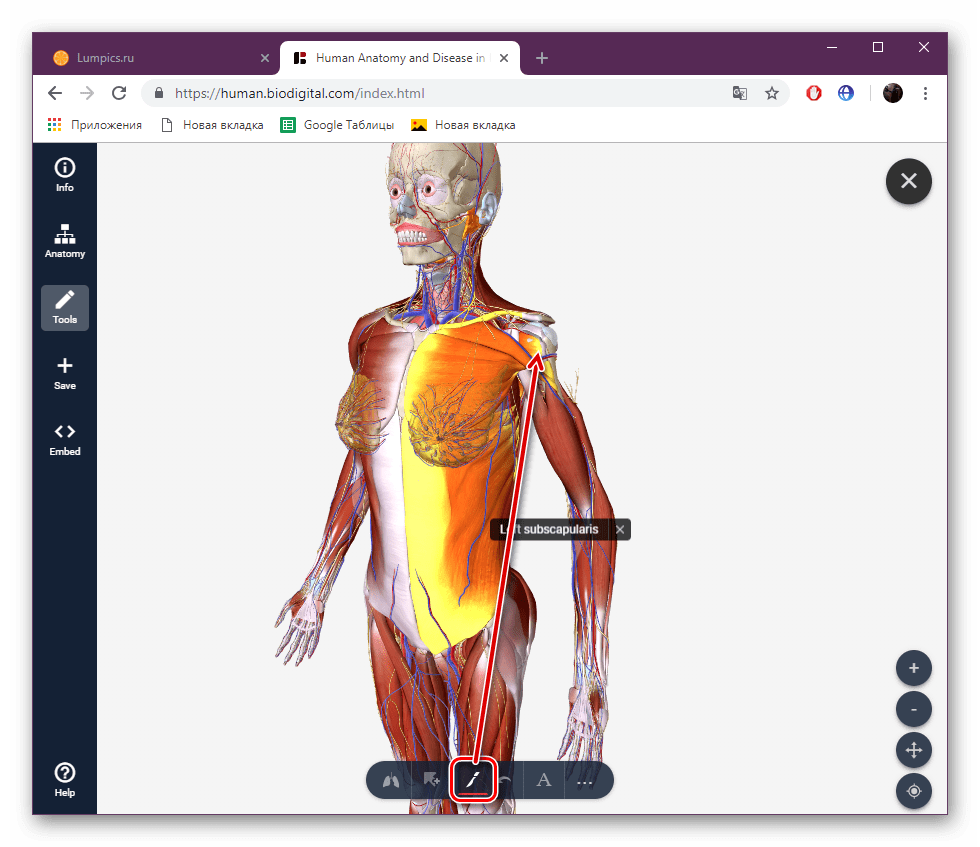980x847 pixels.
Task: Zoom in using the plus control
Action: coord(913,668)
